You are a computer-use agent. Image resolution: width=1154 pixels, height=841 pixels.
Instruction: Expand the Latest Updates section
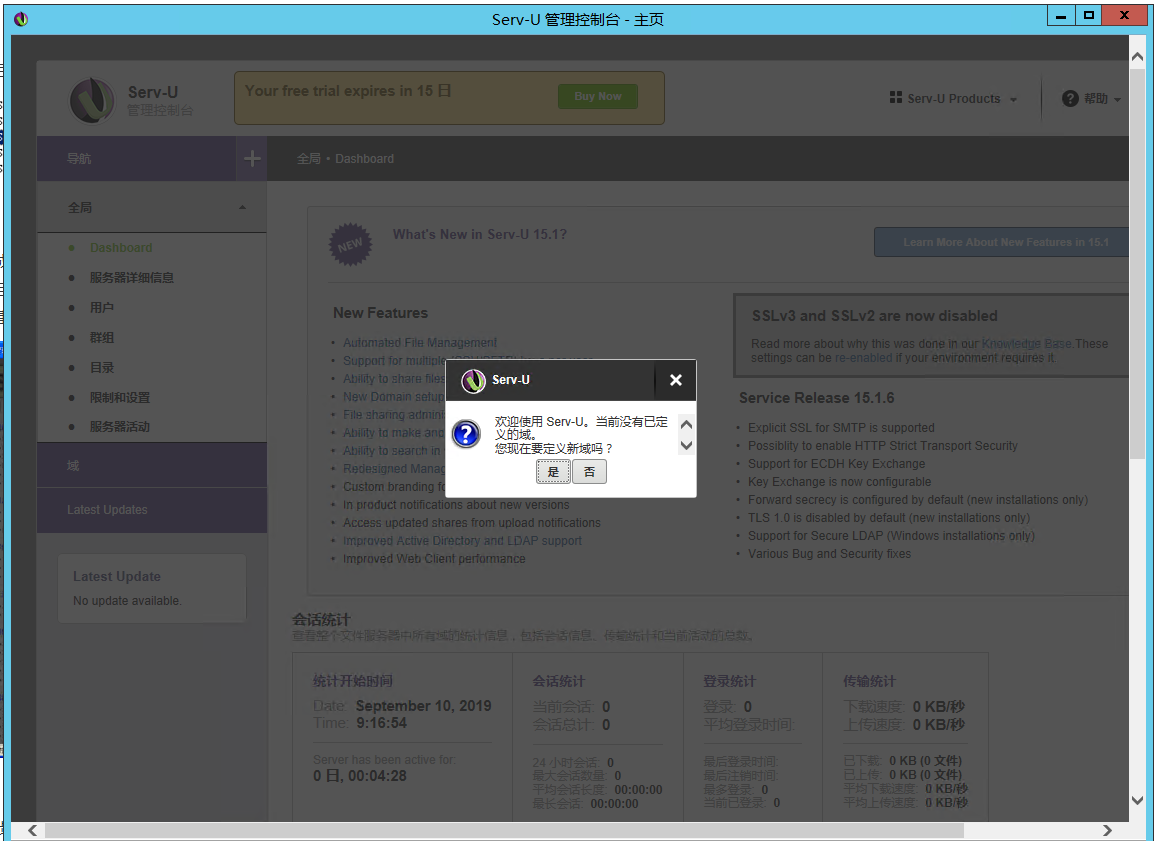tap(152, 510)
